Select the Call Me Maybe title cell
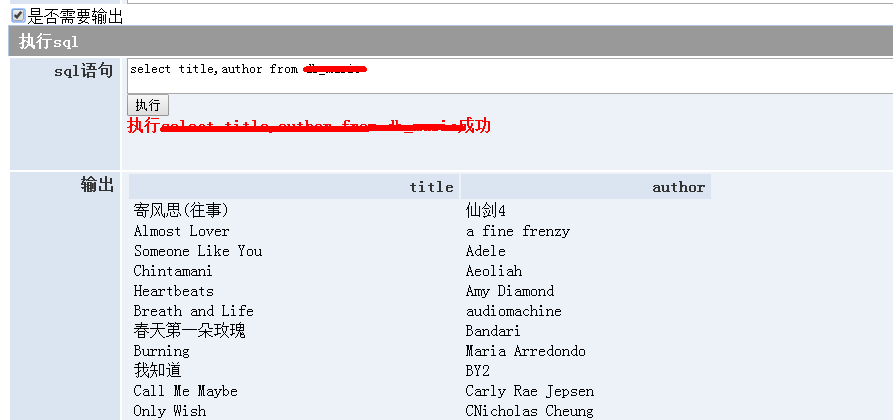The height and width of the screenshot is (420, 893). [186, 391]
